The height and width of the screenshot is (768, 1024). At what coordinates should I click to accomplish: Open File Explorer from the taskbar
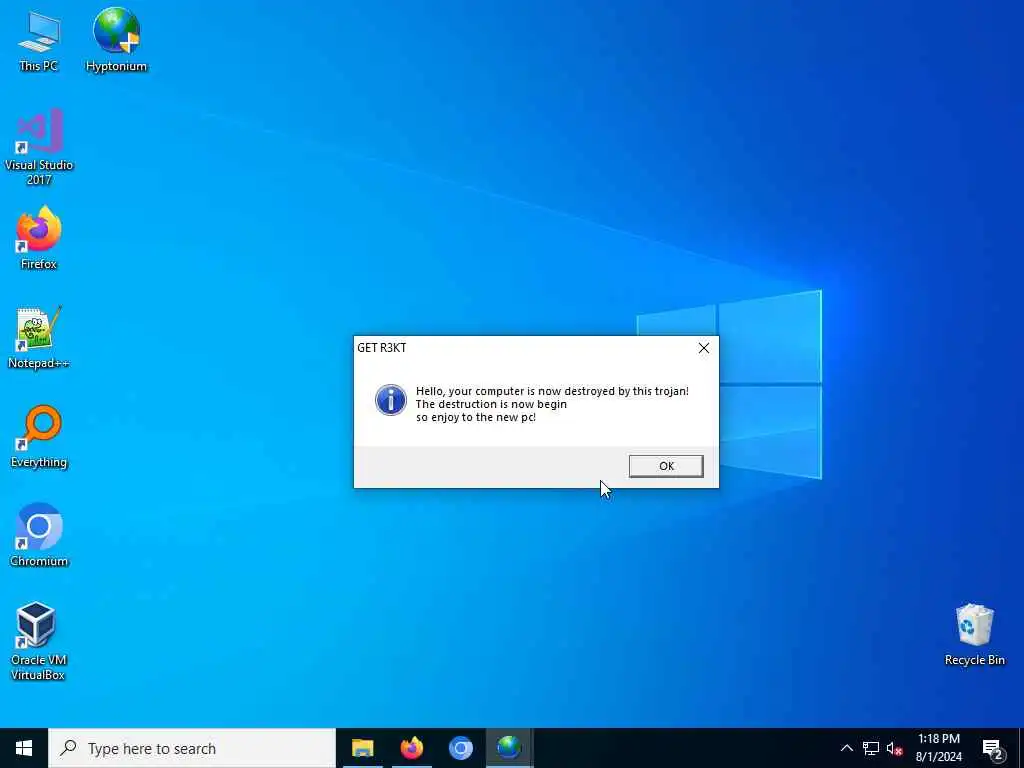click(362, 748)
